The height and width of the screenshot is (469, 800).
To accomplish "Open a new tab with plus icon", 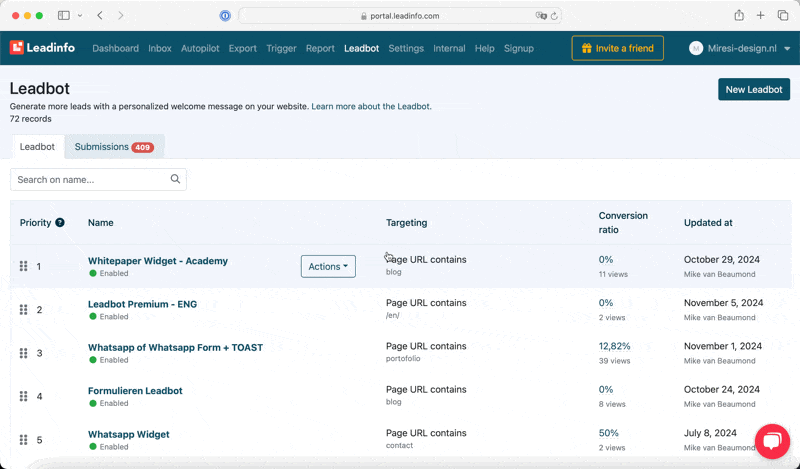I will 760,16.
